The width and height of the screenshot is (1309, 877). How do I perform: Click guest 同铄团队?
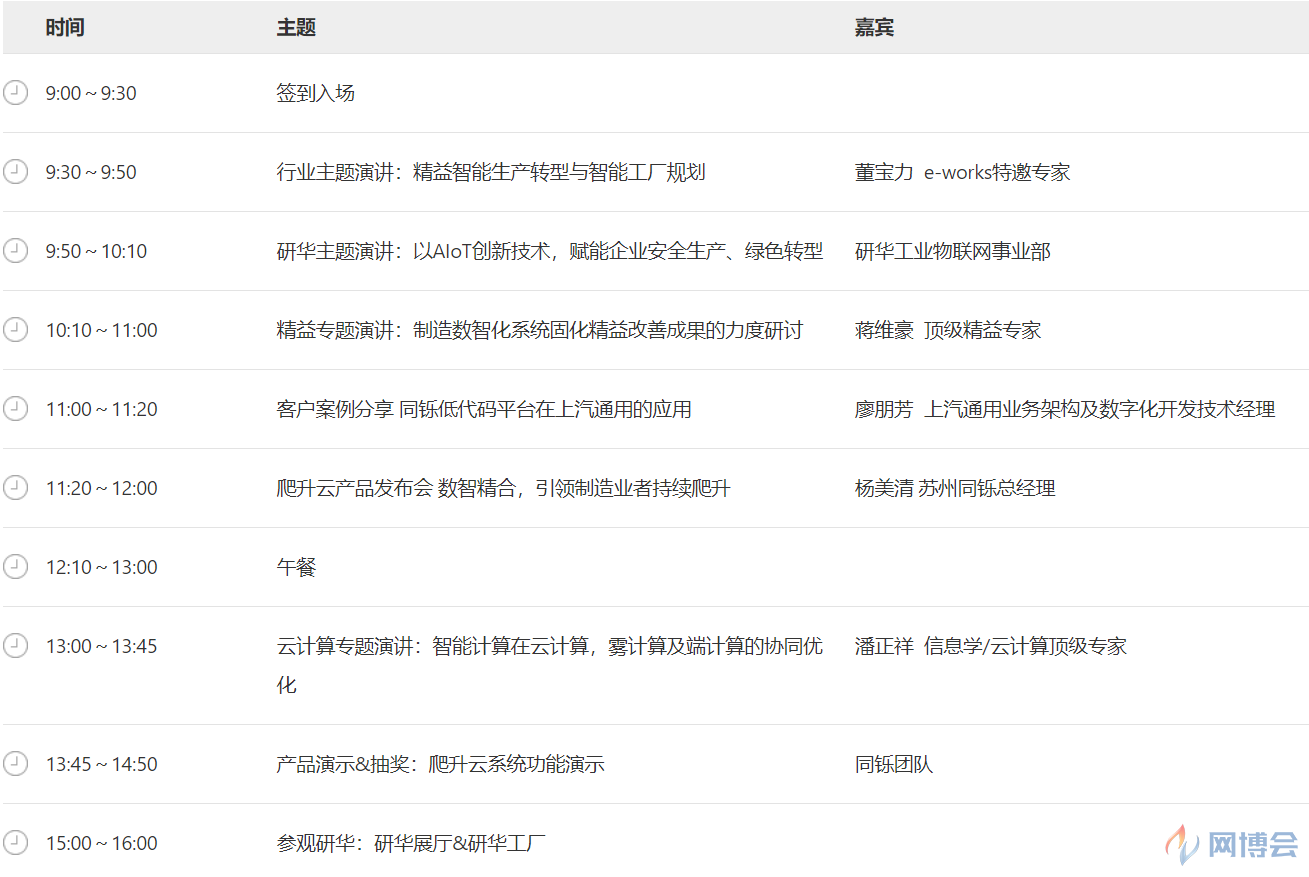pos(894,765)
